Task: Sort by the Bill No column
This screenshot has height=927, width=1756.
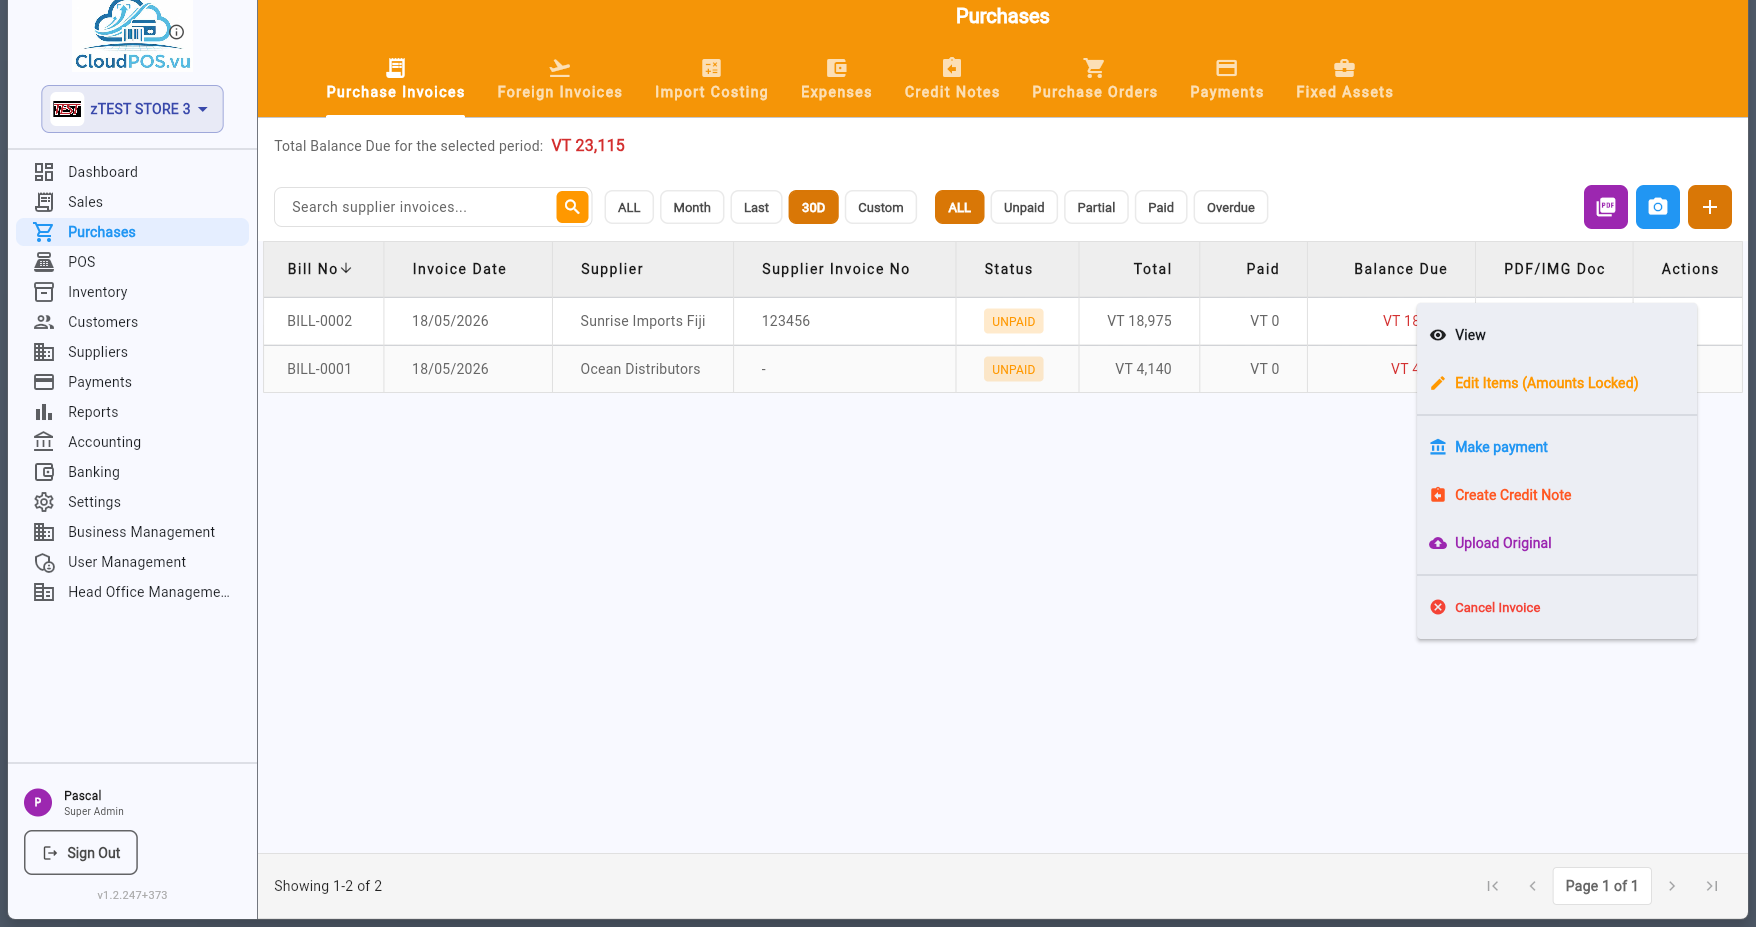Action: click(319, 269)
